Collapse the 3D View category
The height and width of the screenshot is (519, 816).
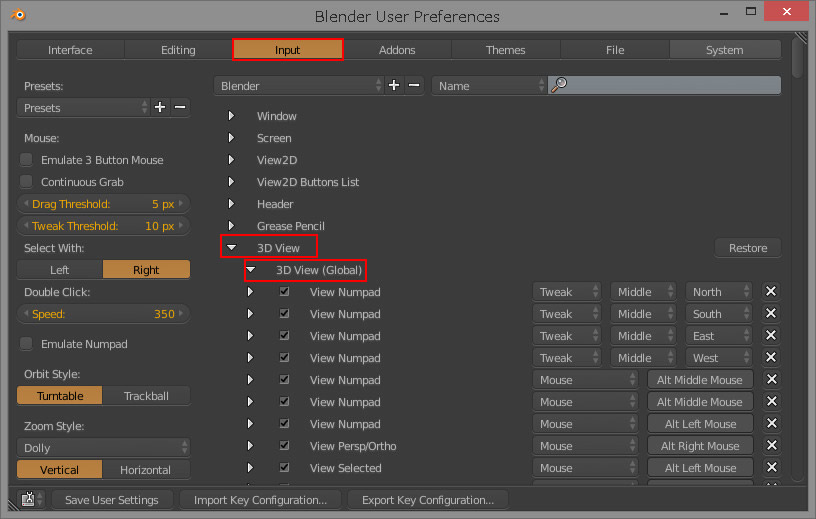pos(232,247)
